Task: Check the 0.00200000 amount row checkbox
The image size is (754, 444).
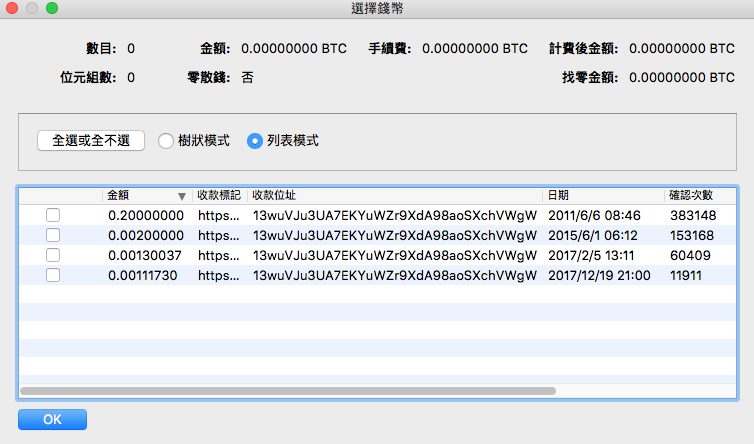Action: (53, 235)
